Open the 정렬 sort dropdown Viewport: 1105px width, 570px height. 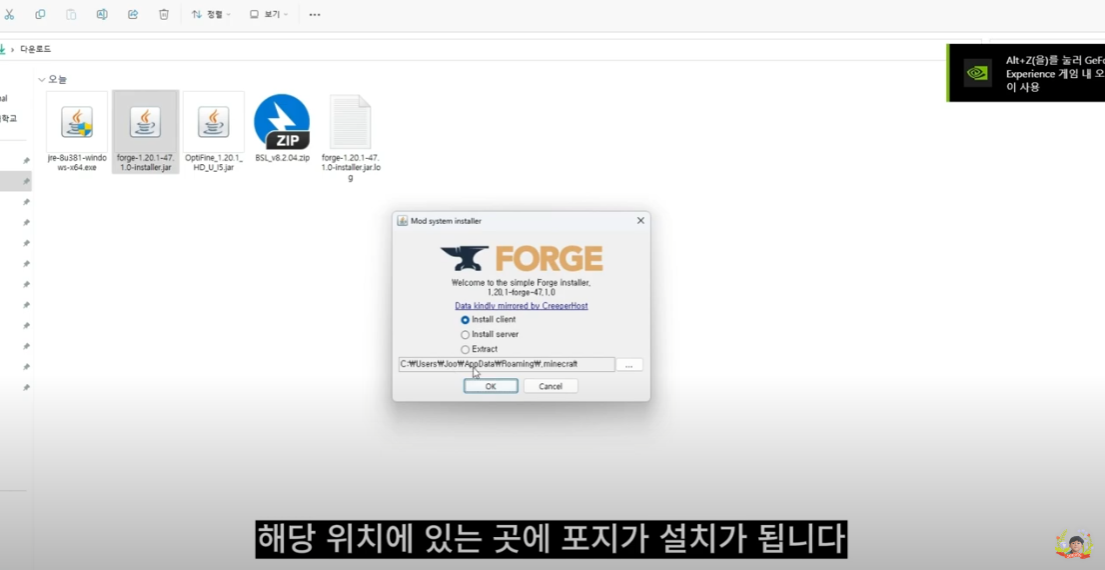(x=211, y=14)
